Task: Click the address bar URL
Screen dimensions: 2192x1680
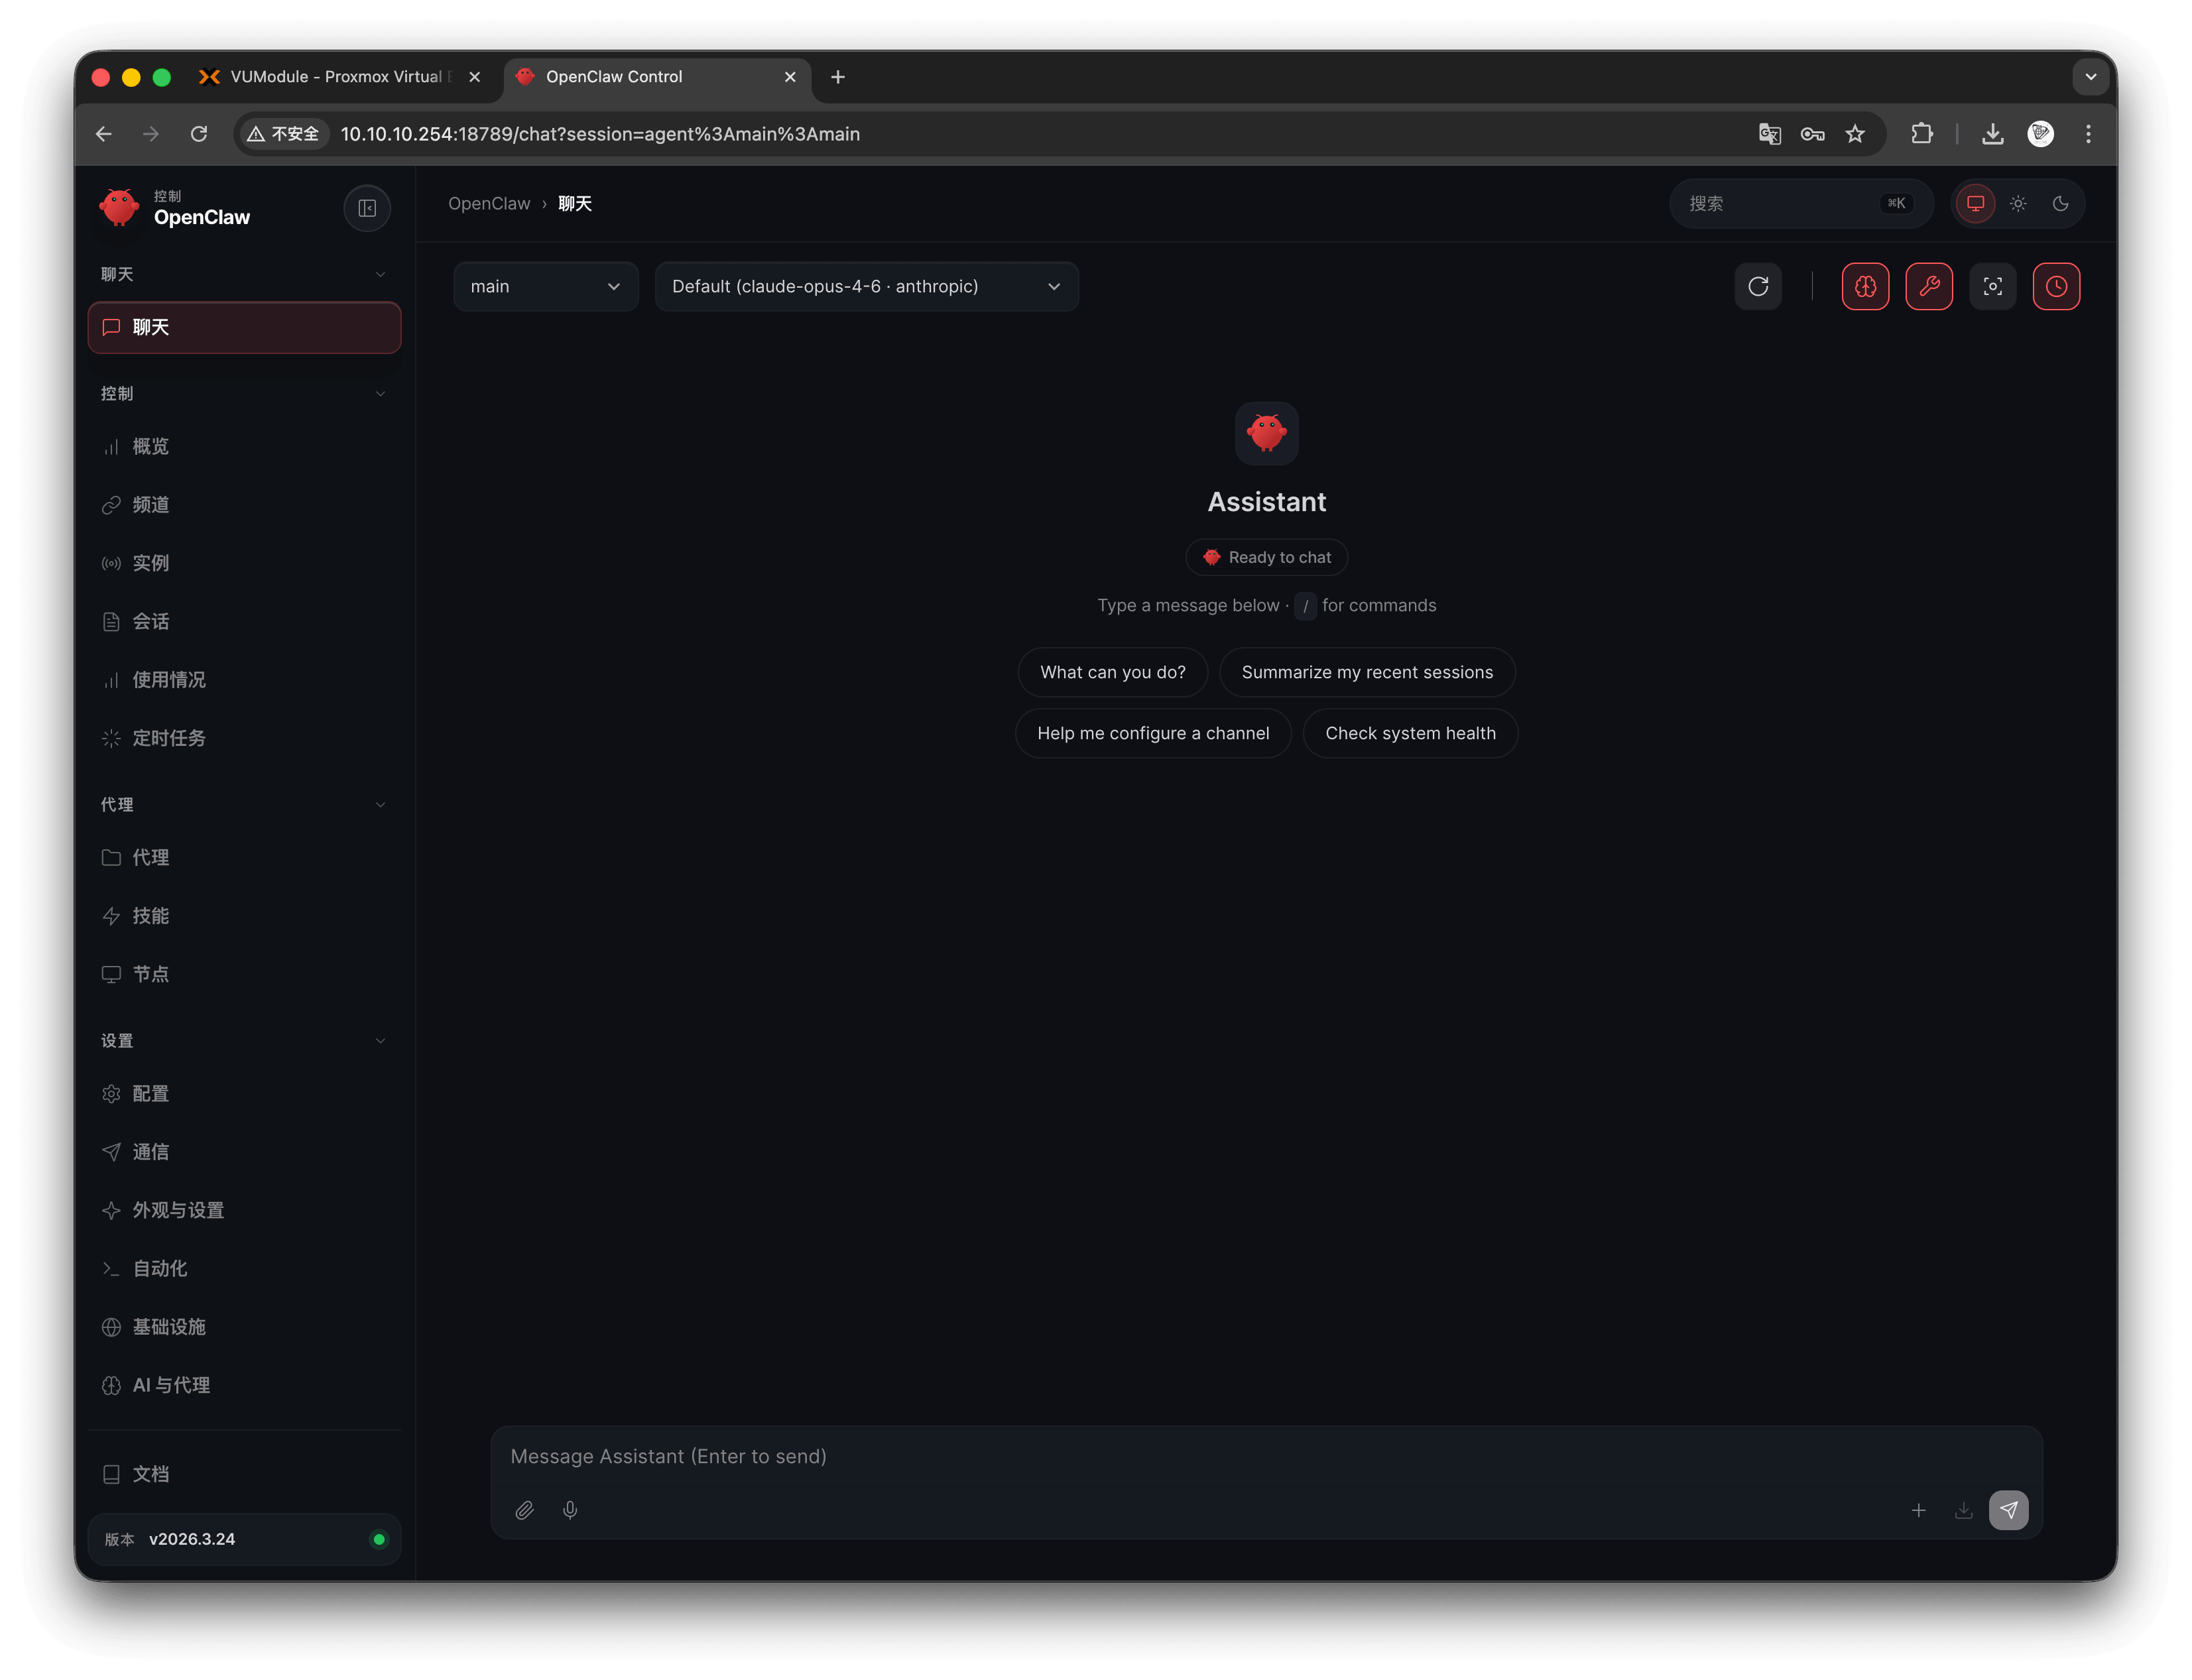Action: [600, 134]
